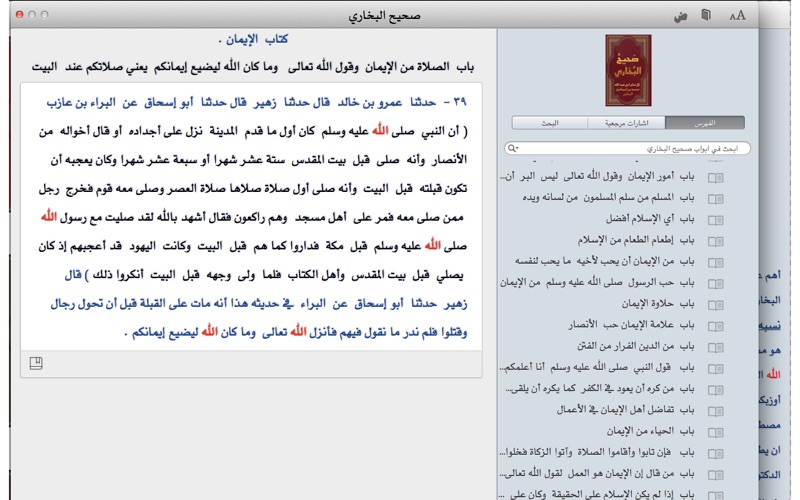This screenshot has width=800, height=500.
Task: Open chapter باب تفاضل أهل الإيمان في الأعمال
Action: click(626, 410)
